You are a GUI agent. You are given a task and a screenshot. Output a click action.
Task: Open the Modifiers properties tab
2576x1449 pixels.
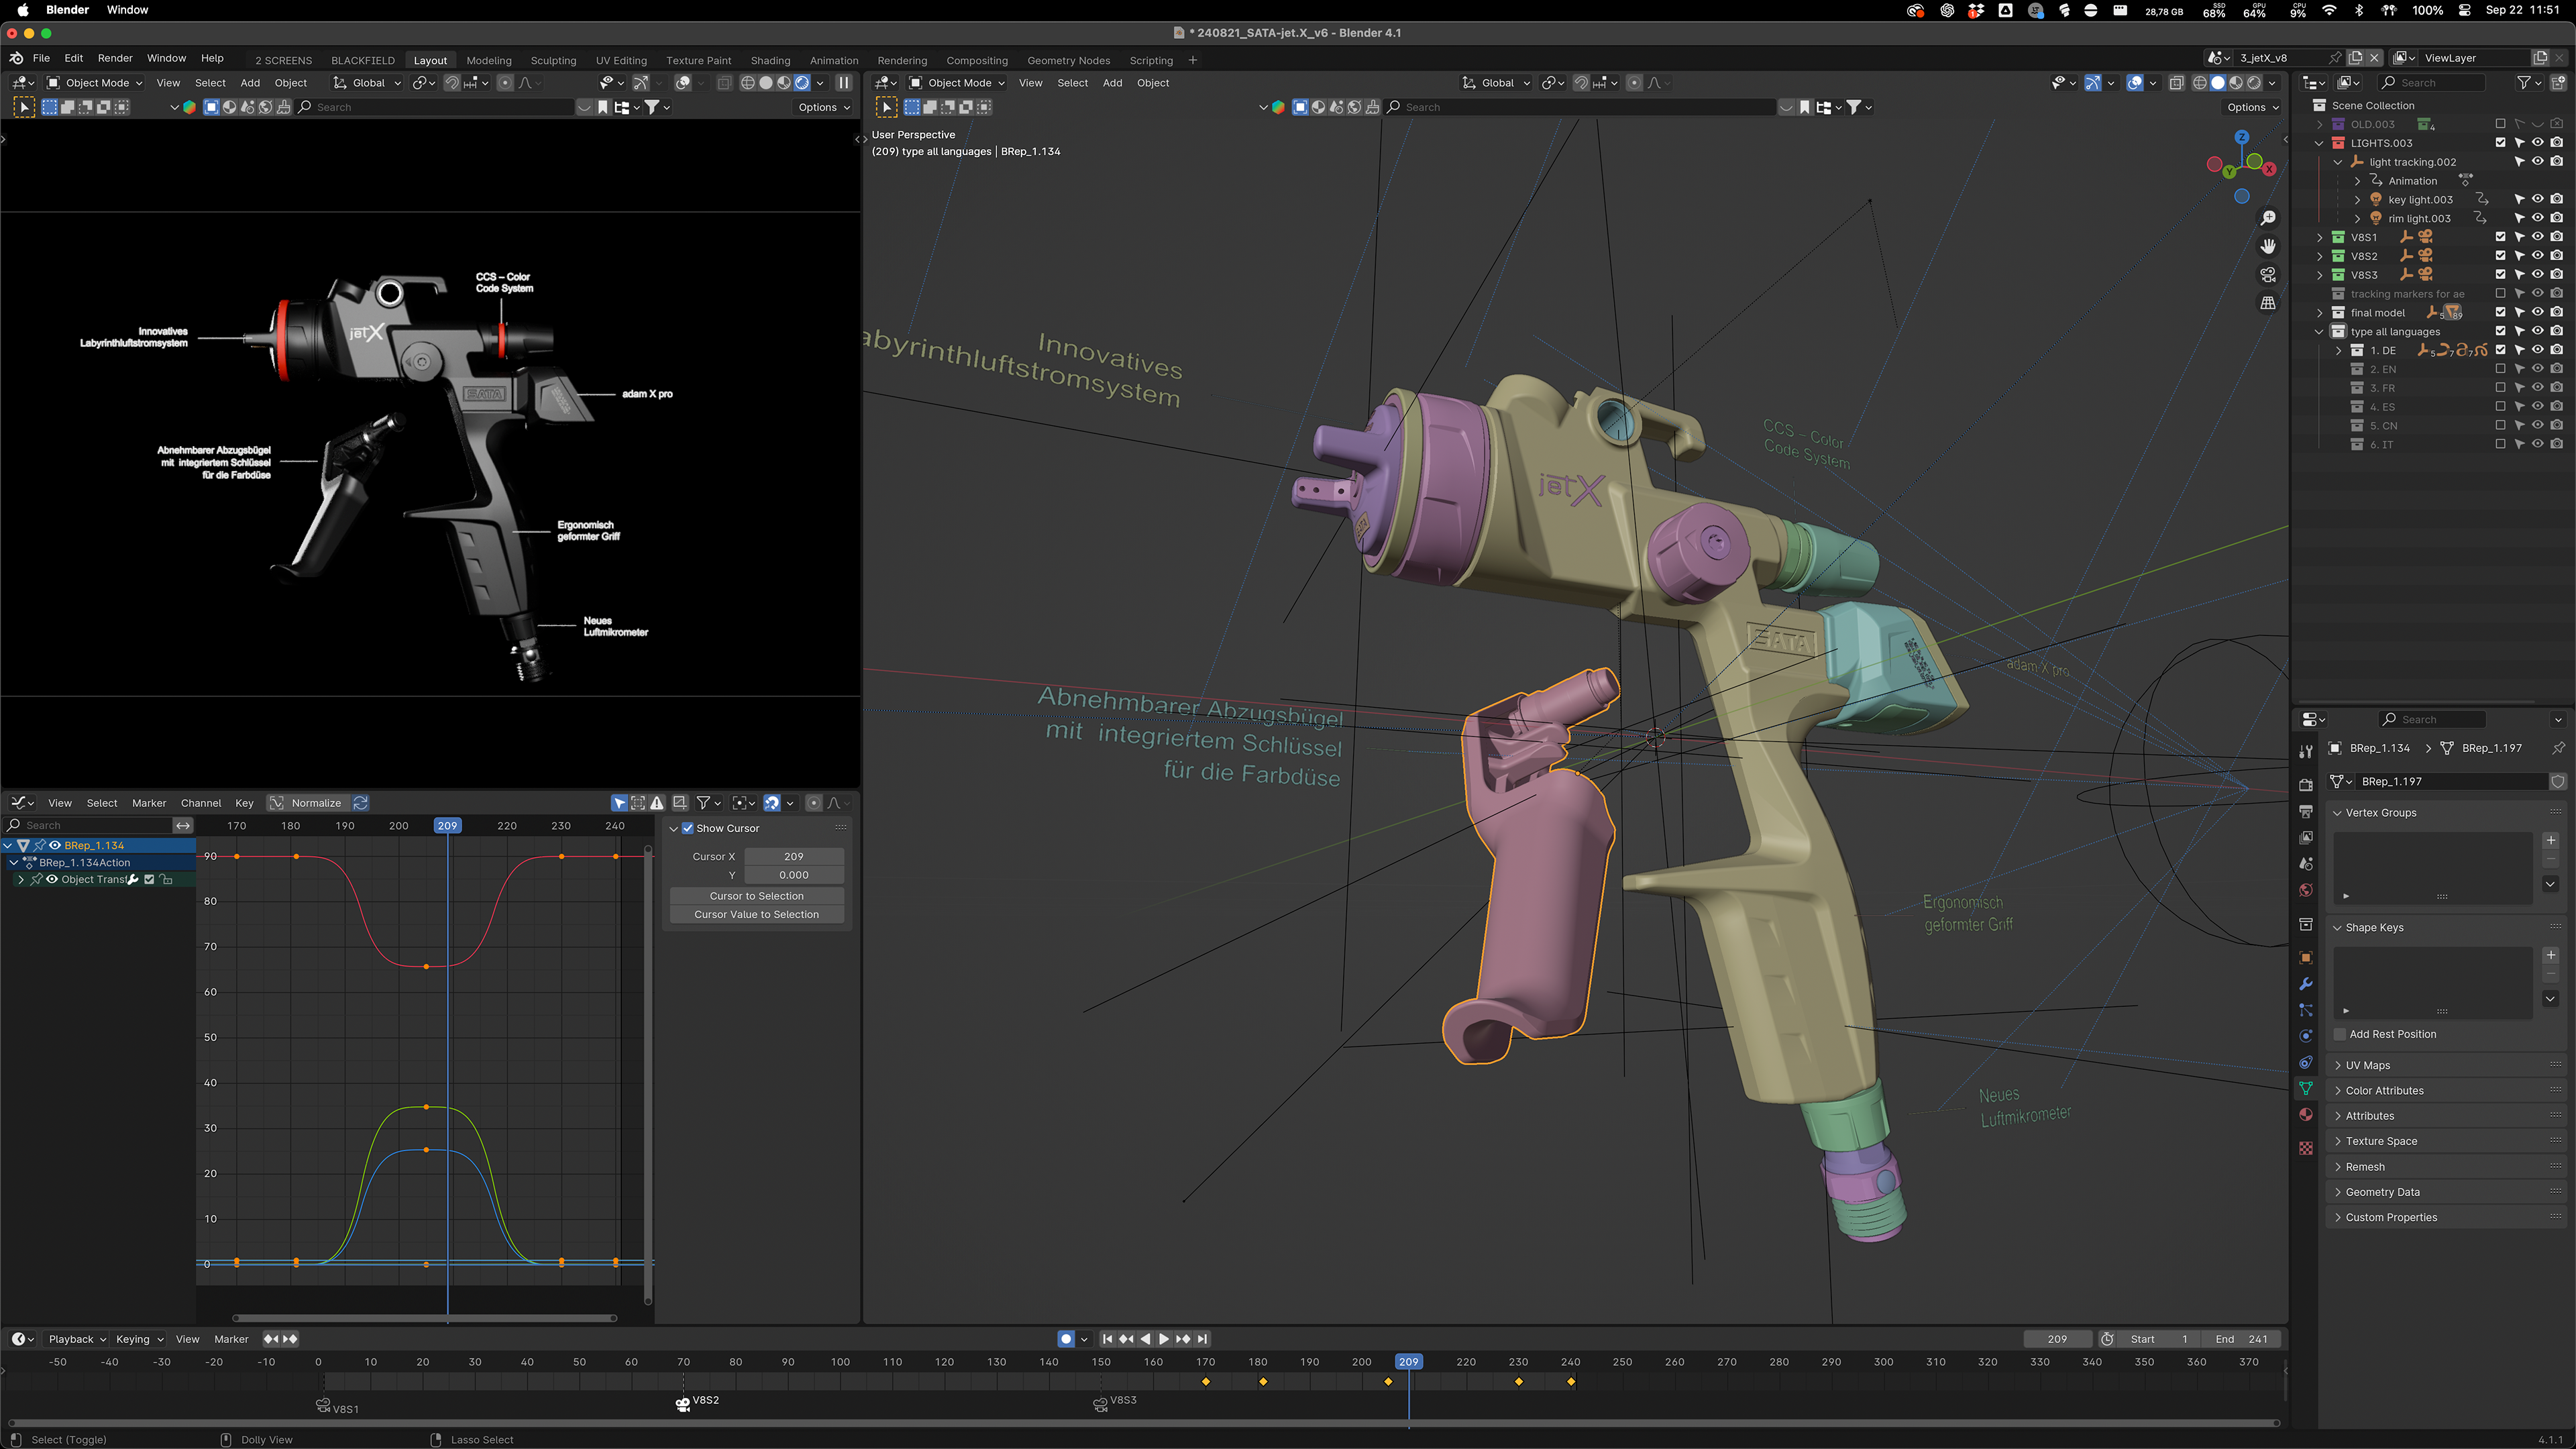(2305, 984)
